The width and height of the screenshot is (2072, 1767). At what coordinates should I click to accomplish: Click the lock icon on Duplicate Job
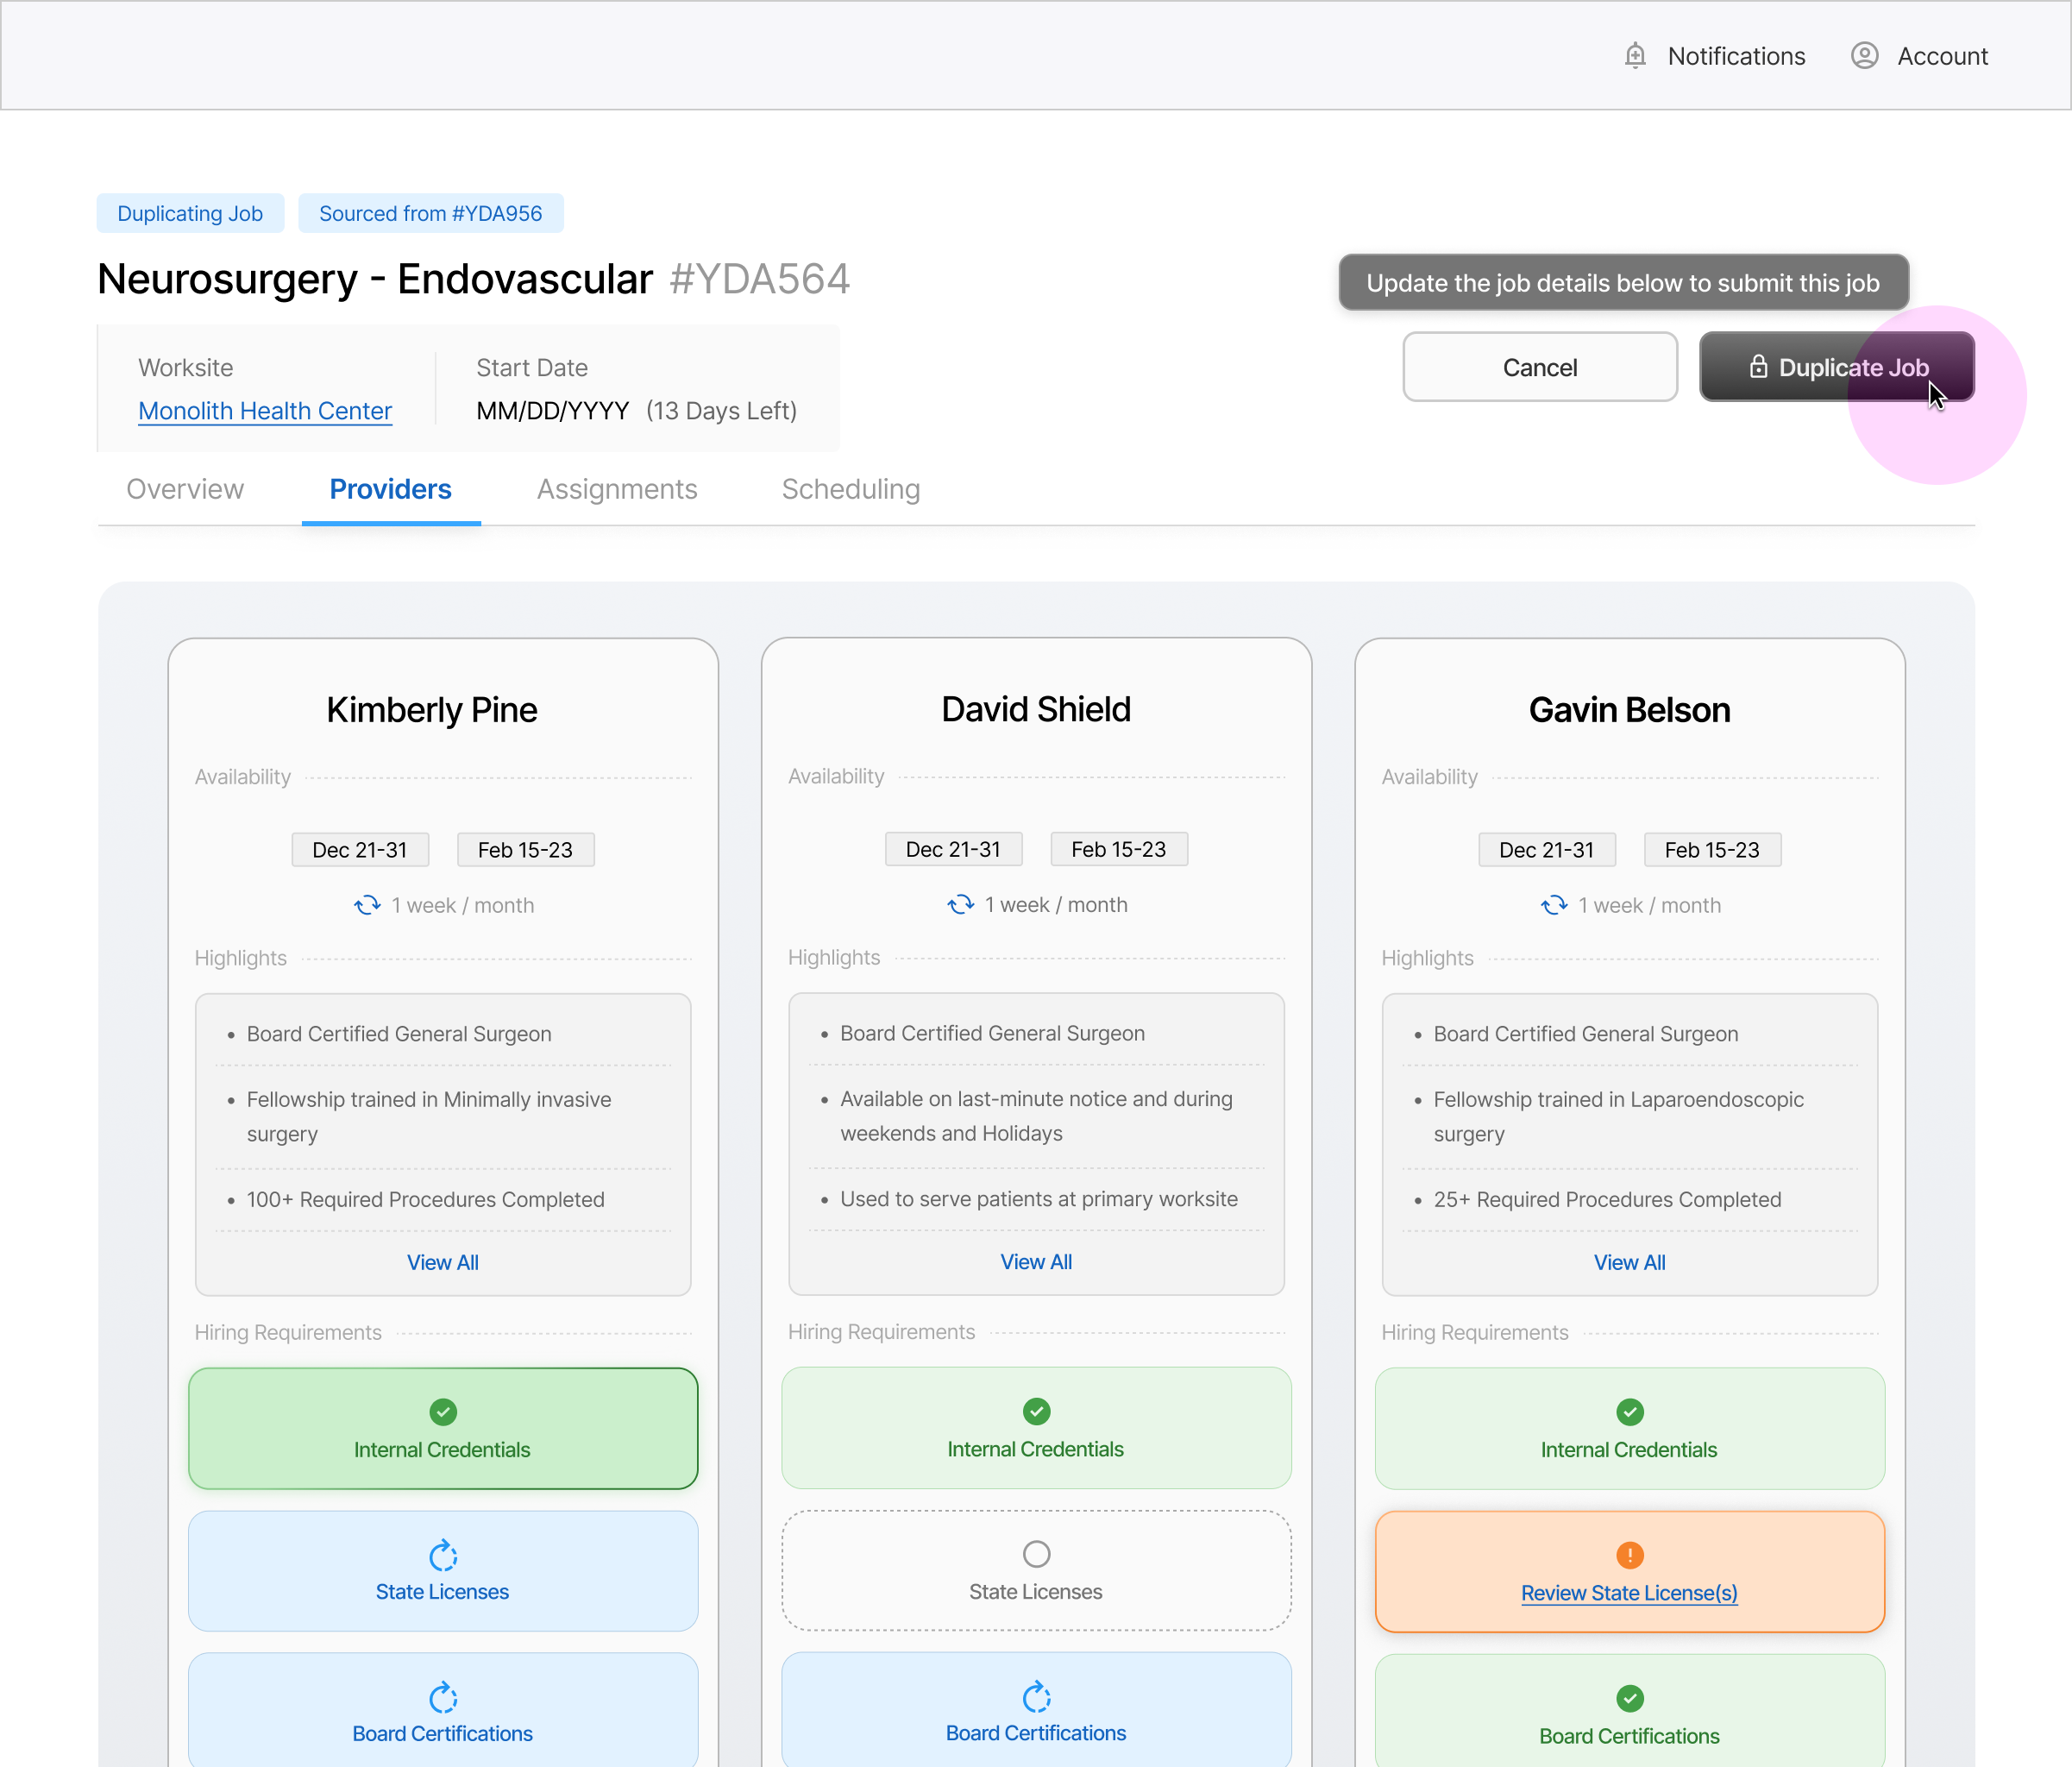(1758, 367)
